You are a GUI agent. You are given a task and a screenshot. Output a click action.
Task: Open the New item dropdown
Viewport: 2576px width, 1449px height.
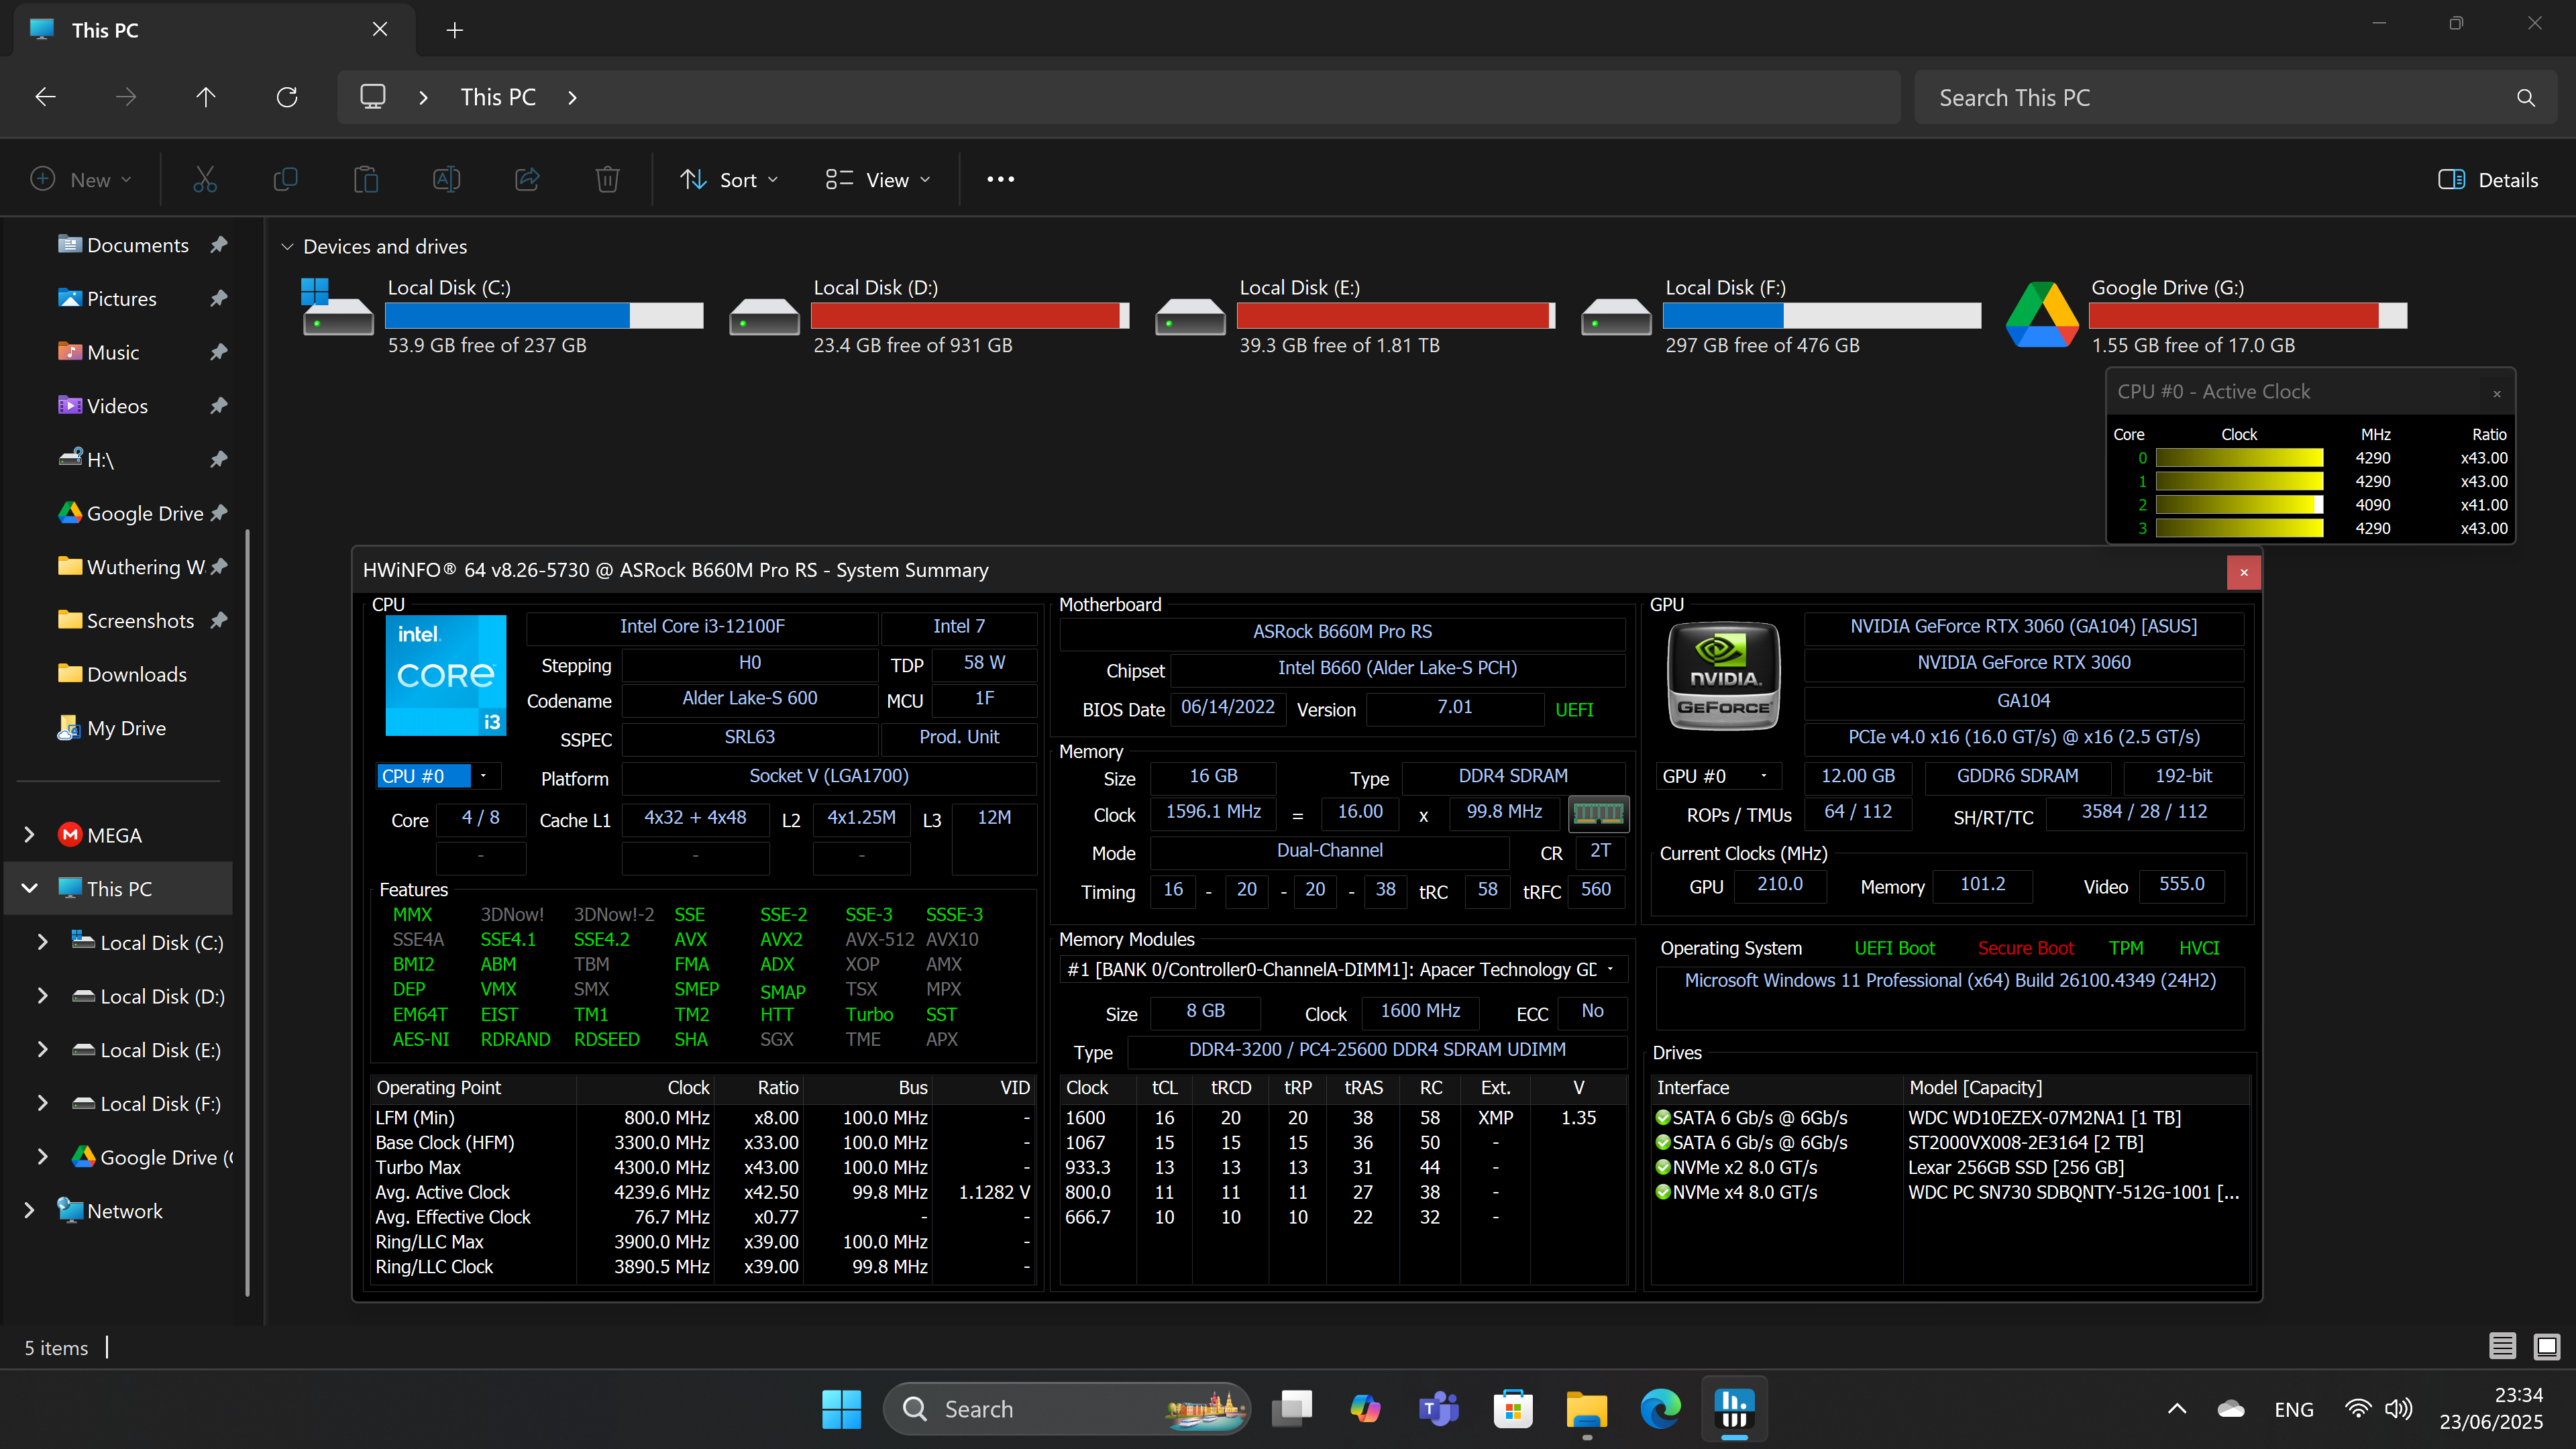[x=80, y=180]
